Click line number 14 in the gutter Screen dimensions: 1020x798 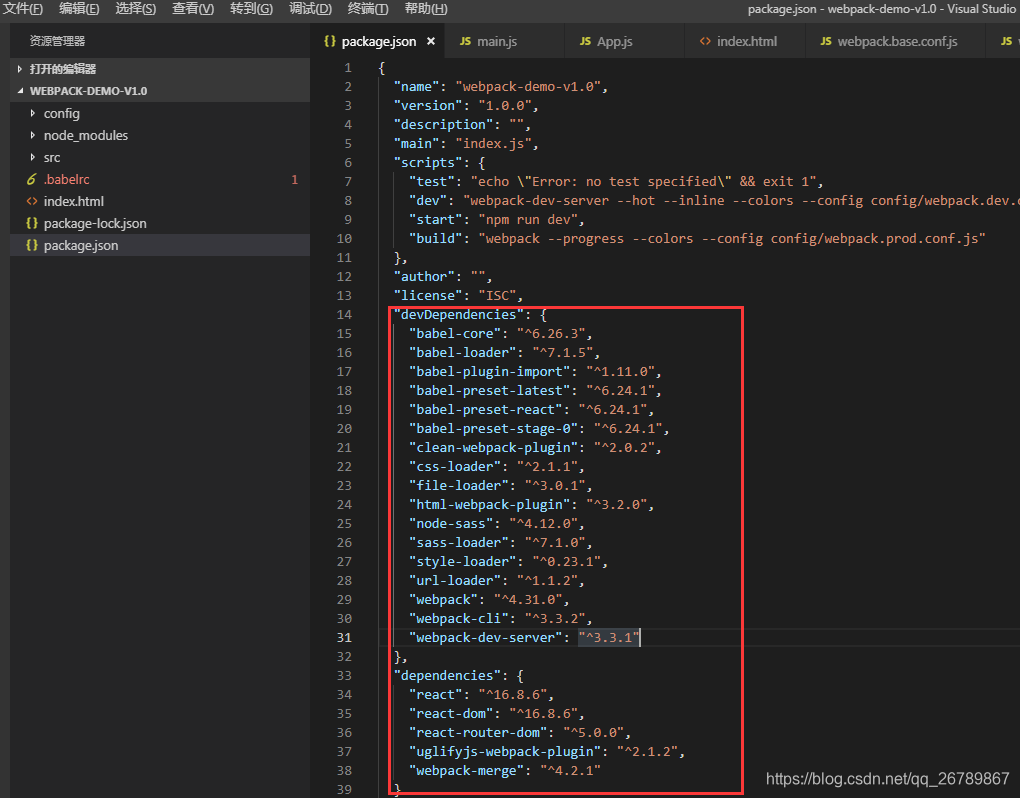pyautogui.click(x=344, y=315)
